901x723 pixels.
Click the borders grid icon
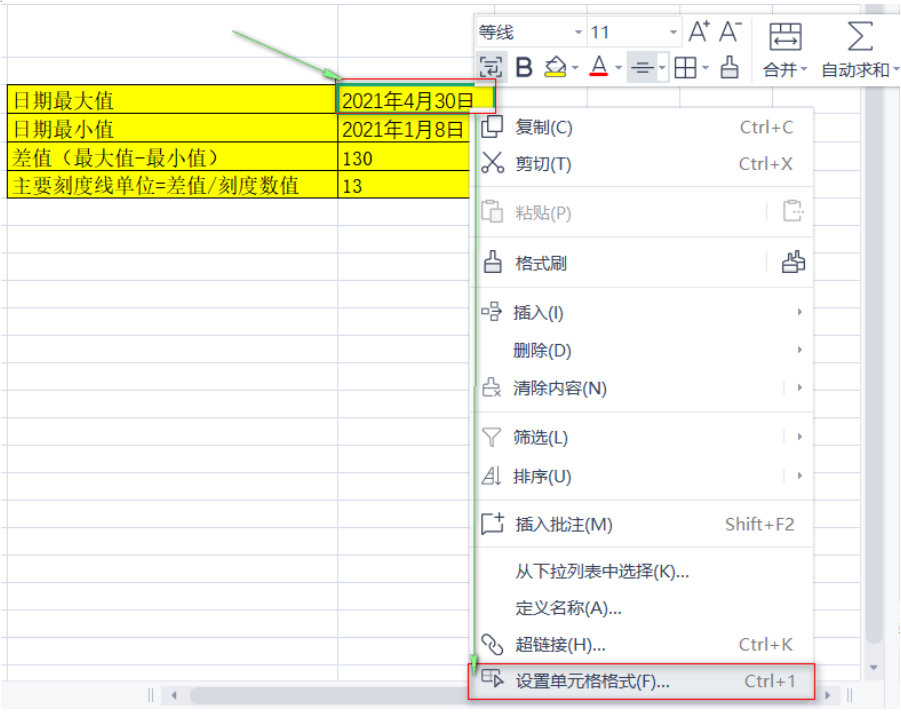685,68
